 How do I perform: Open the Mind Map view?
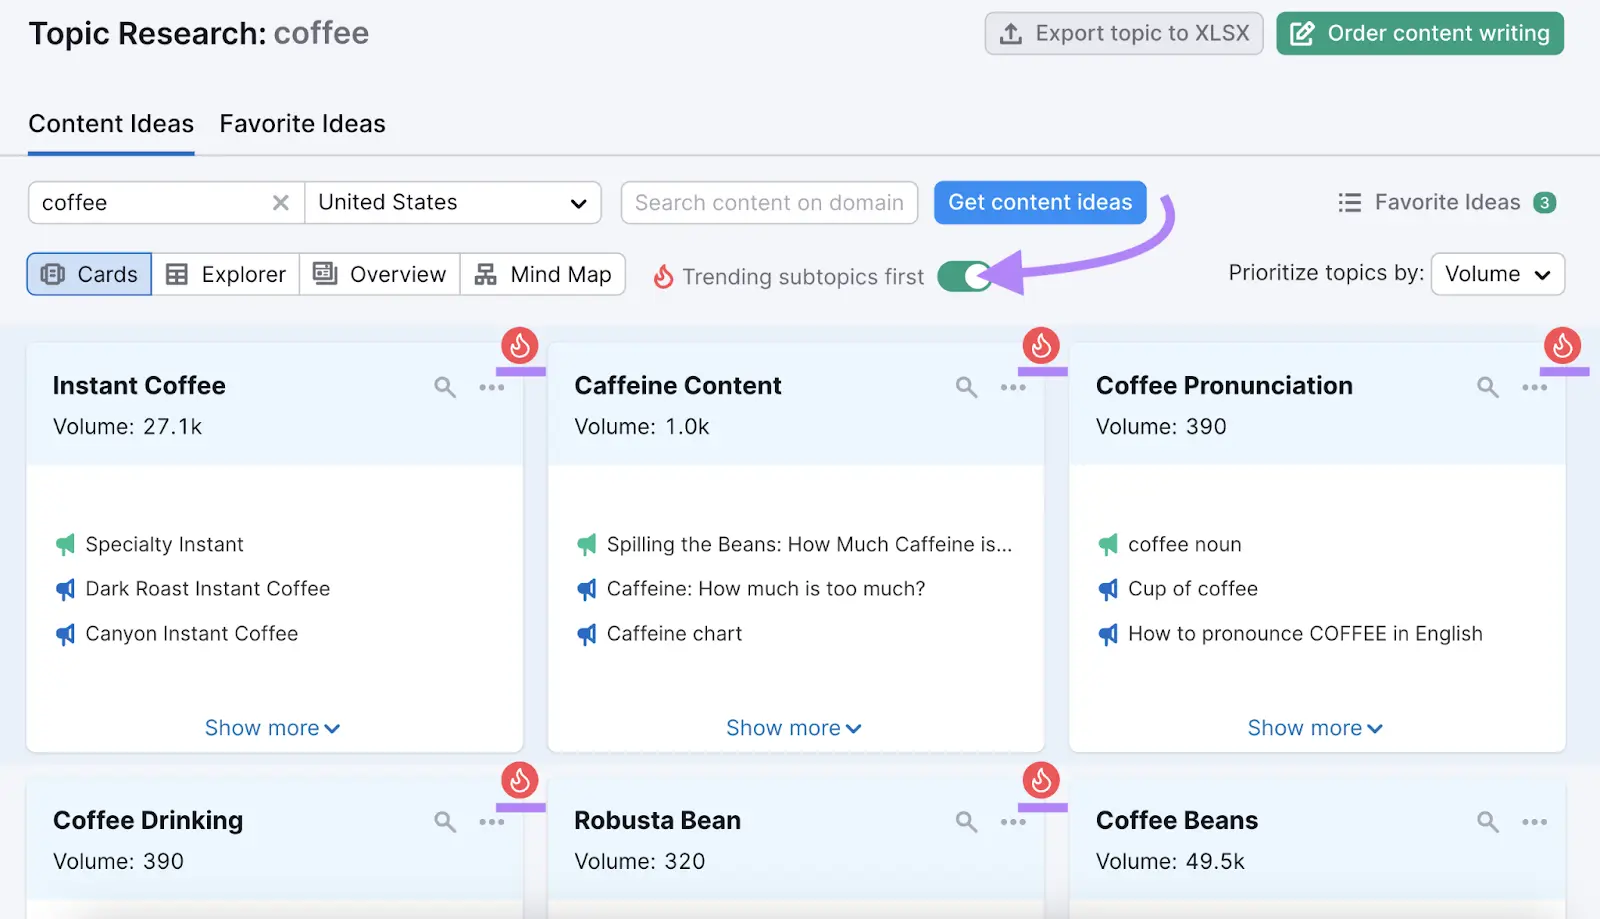click(543, 274)
